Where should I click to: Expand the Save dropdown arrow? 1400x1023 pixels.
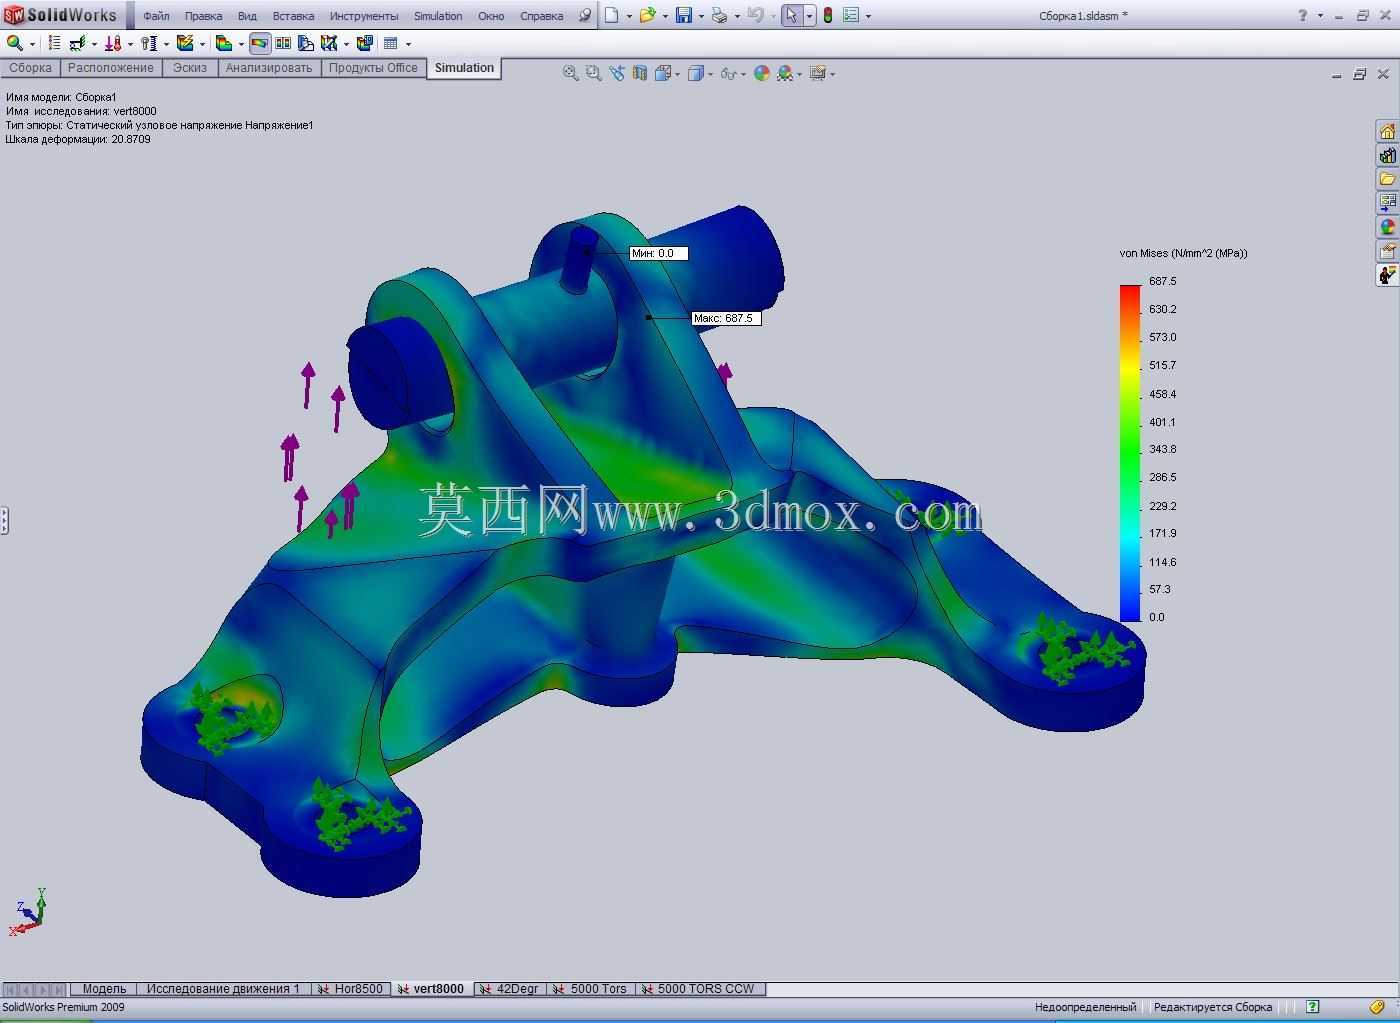[x=701, y=16]
